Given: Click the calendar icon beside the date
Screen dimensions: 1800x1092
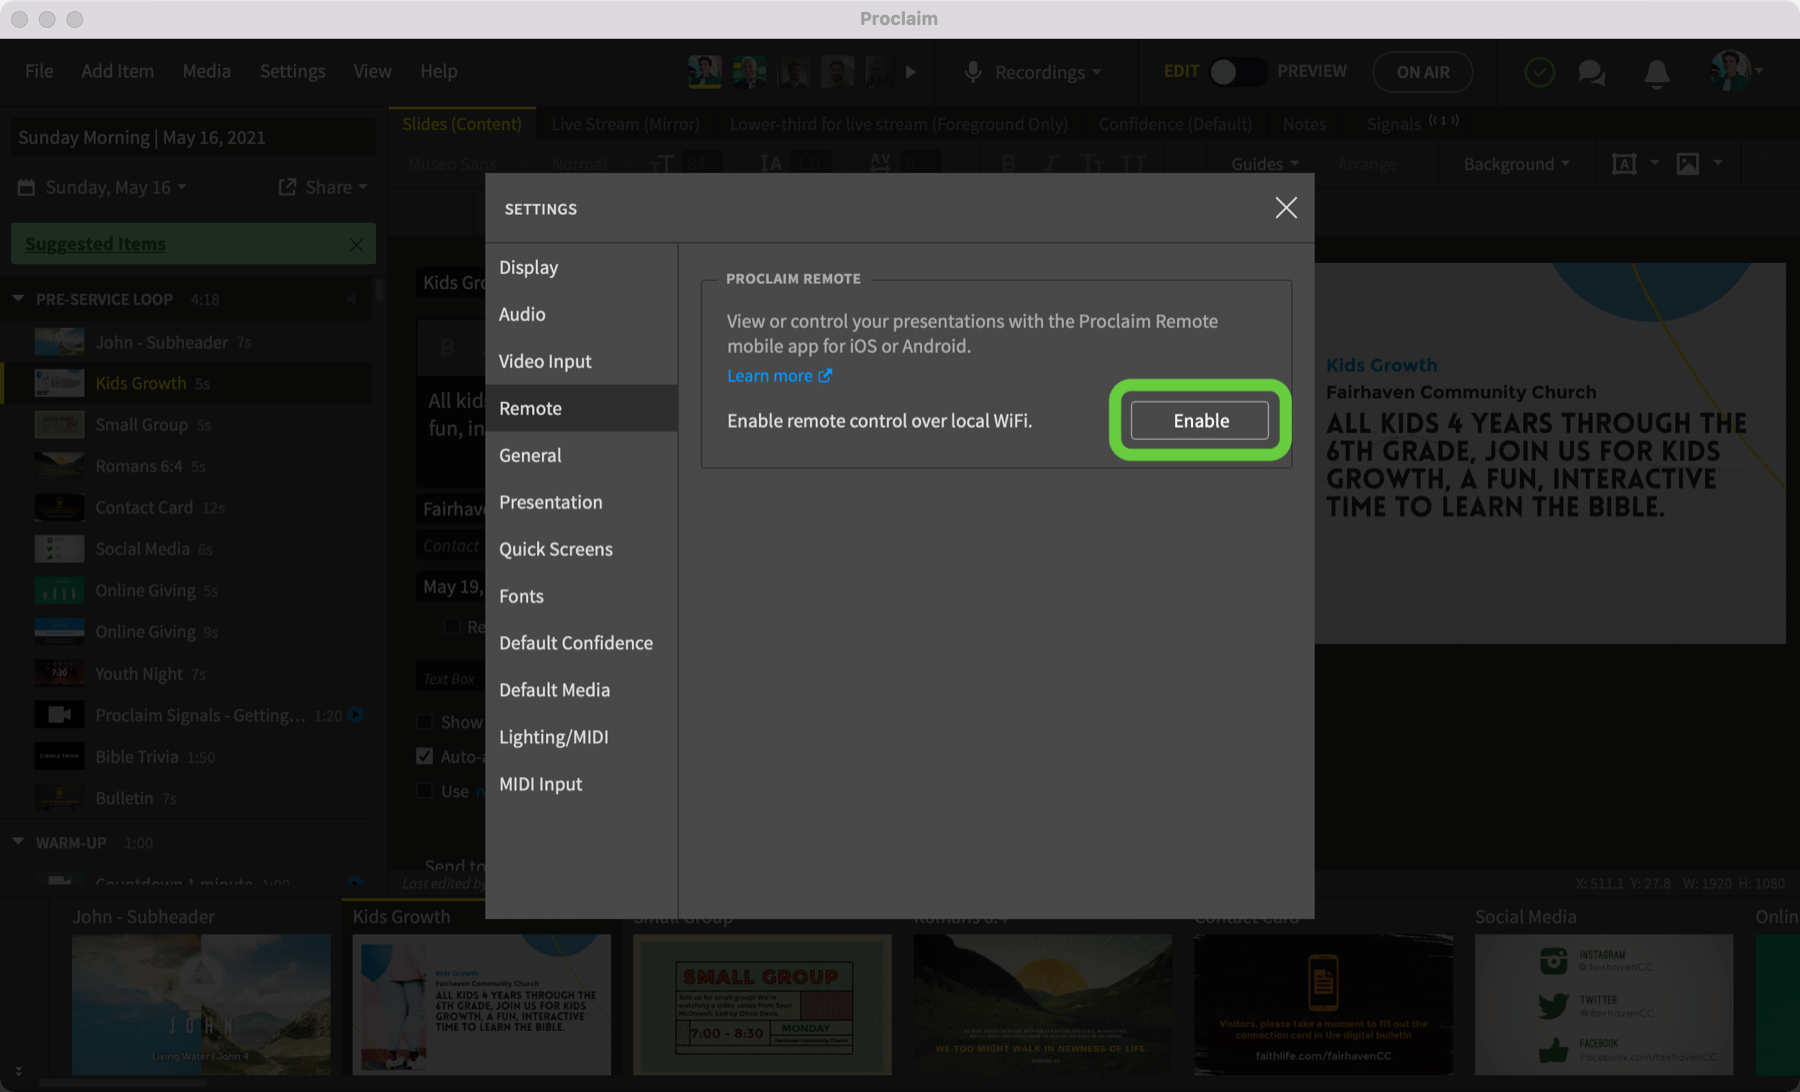Looking at the screenshot, I should pos(26,187).
